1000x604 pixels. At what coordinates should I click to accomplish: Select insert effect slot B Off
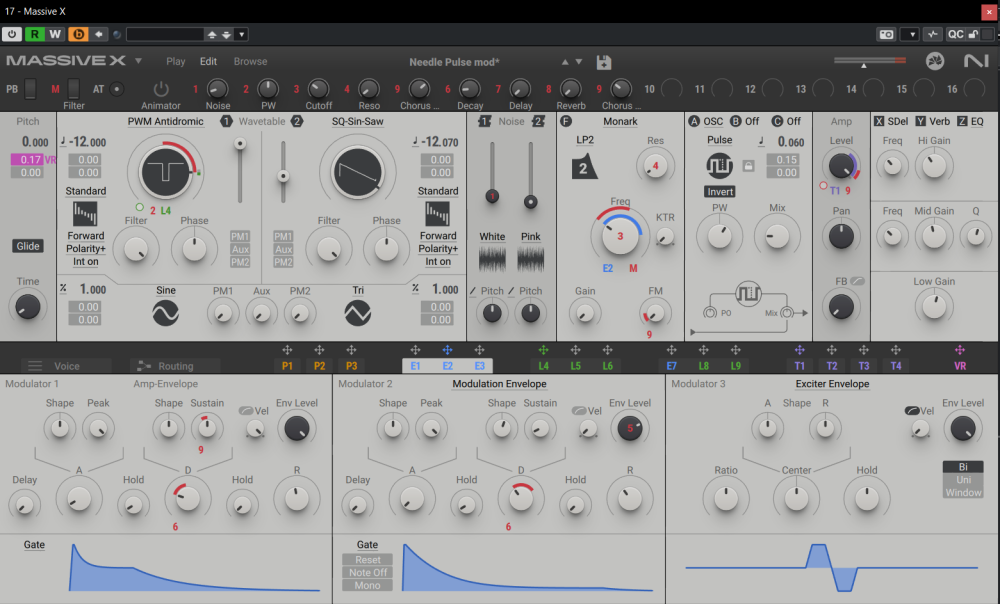point(745,121)
